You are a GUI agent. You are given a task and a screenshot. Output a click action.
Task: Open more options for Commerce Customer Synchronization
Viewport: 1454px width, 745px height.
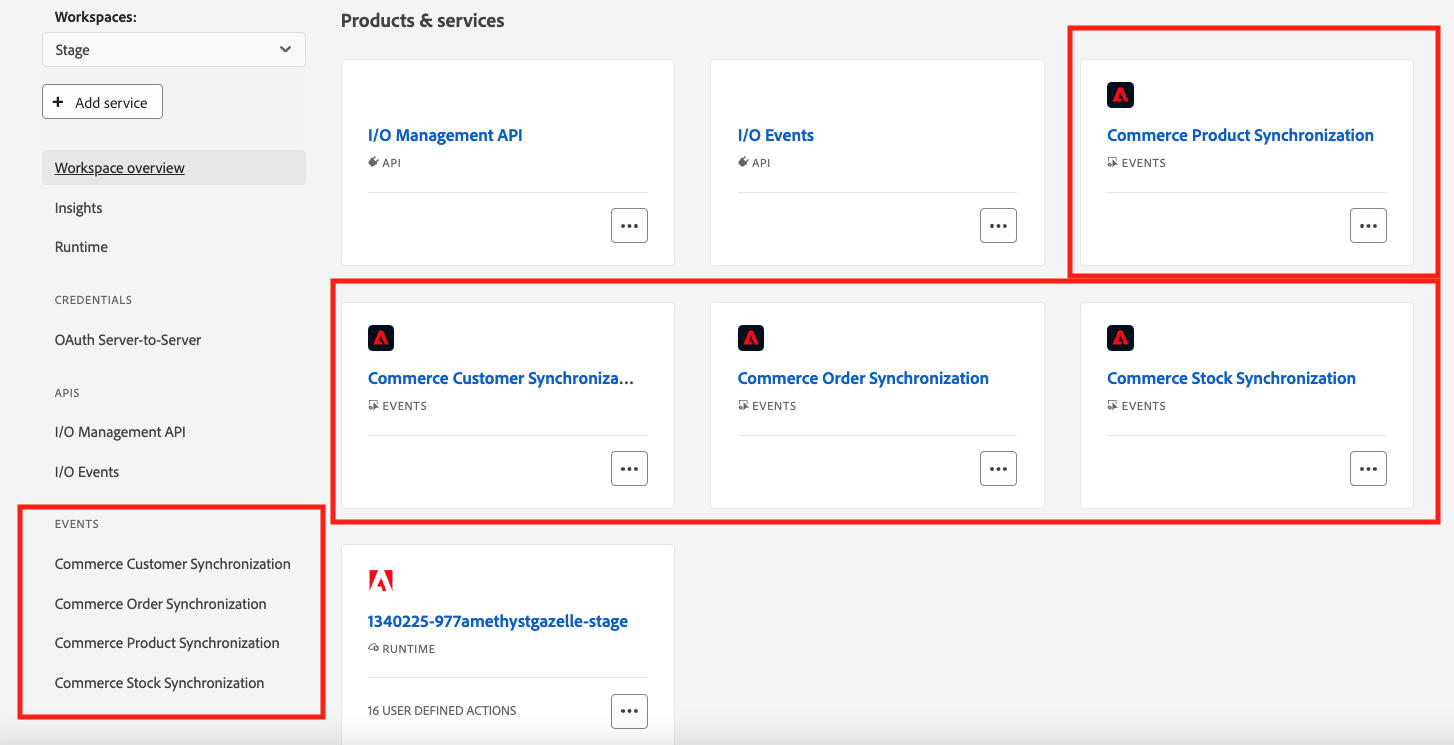pos(629,468)
